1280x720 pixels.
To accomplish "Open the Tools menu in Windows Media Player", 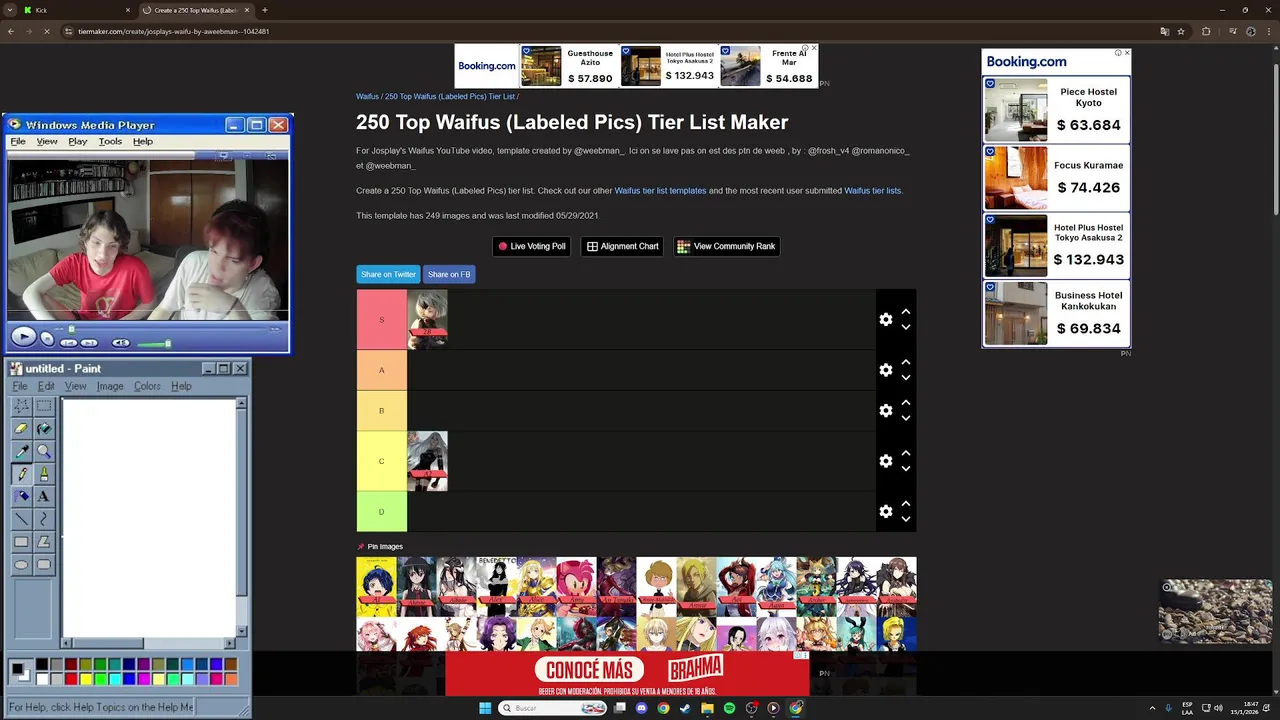I will coord(110,141).
